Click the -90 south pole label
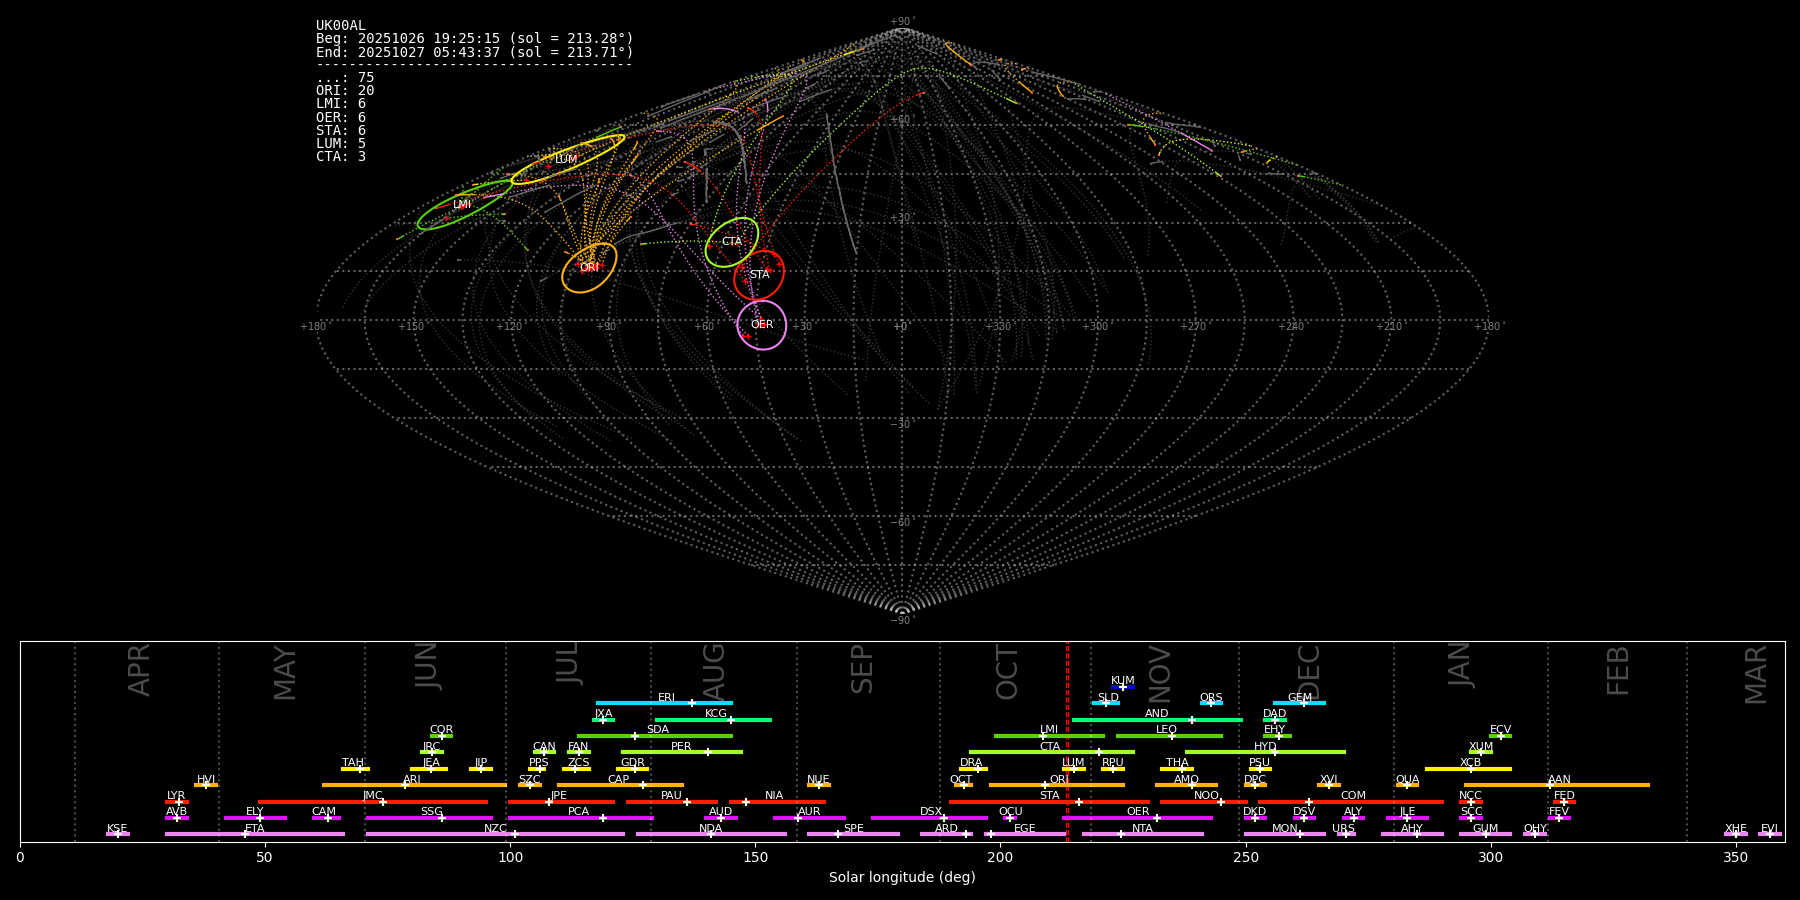This screenshot has width=1800, height=900. (x=901, y=621)
